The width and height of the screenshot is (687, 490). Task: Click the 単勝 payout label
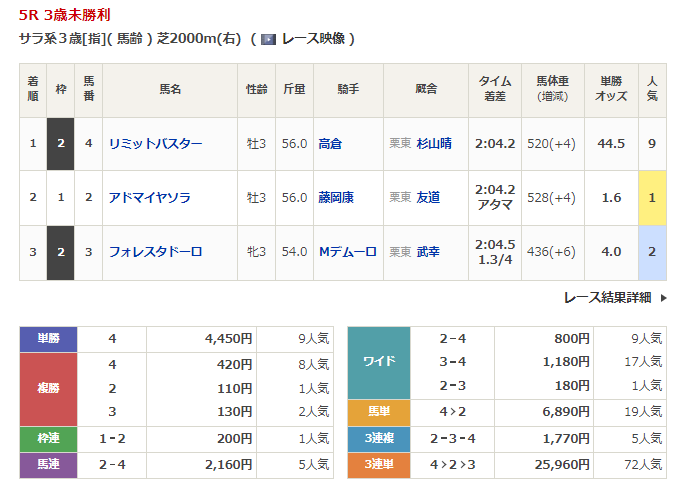coord(48,339)
